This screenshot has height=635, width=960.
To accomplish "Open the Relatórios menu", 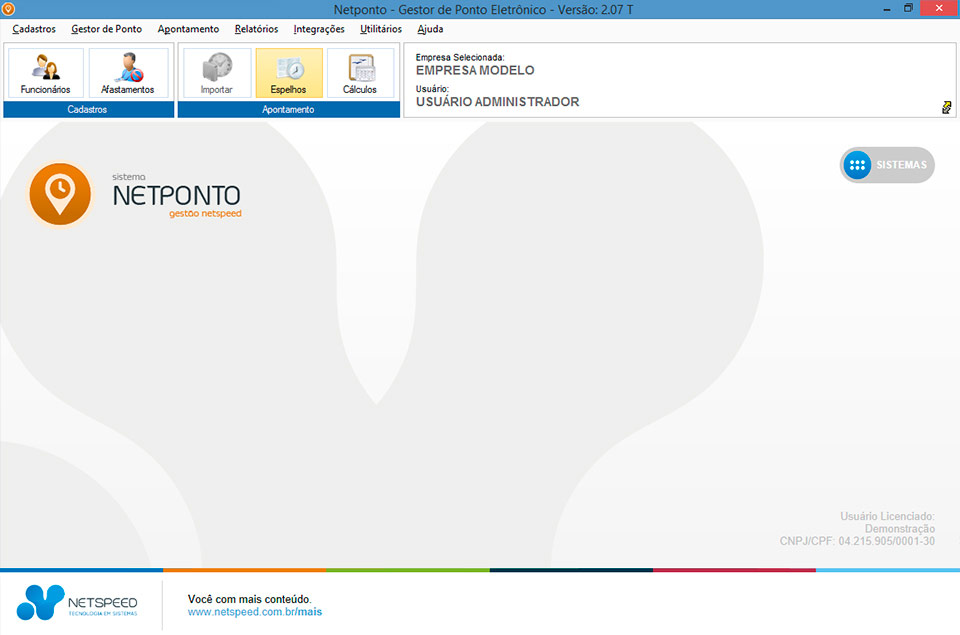I will click(x=257, y=29).
